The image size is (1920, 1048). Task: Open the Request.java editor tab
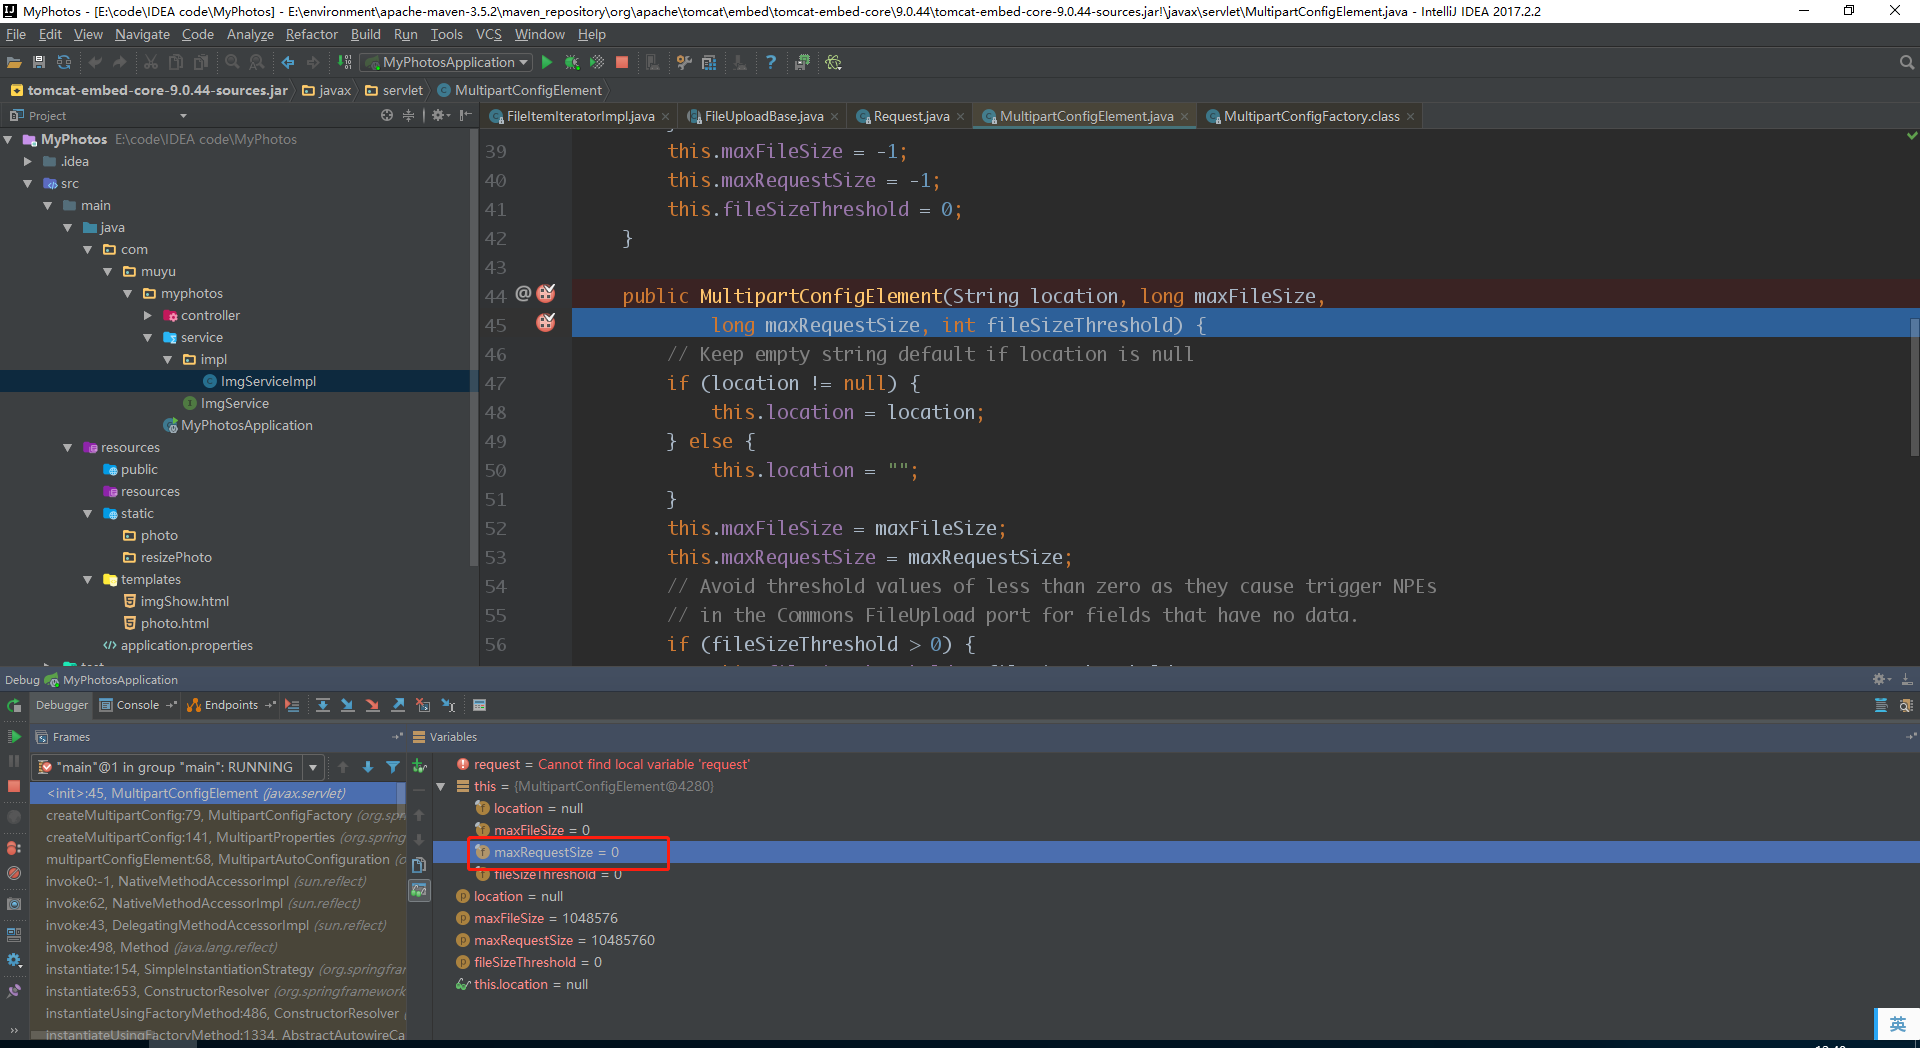point(910,116)
